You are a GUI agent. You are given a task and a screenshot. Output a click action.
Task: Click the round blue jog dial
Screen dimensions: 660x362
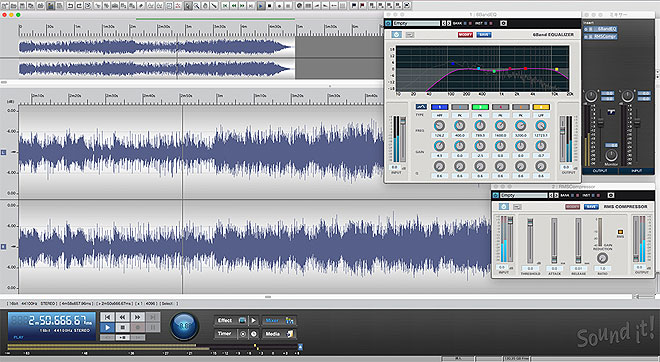184,326
